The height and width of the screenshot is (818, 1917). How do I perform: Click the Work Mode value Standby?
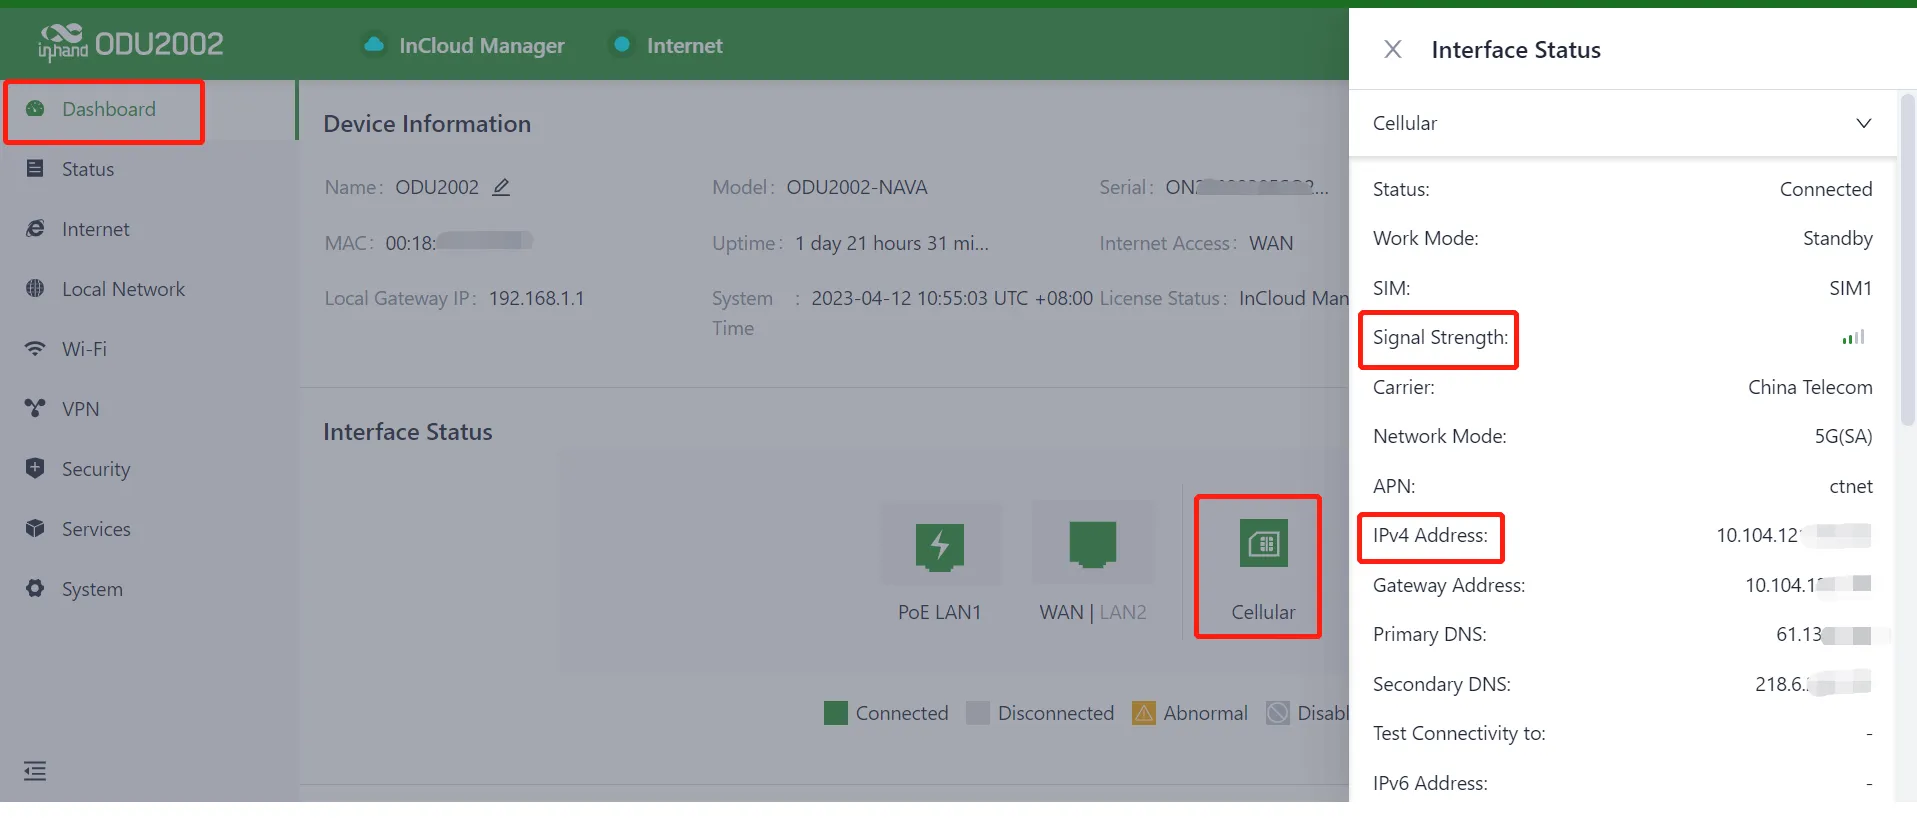coord(1838,238)
